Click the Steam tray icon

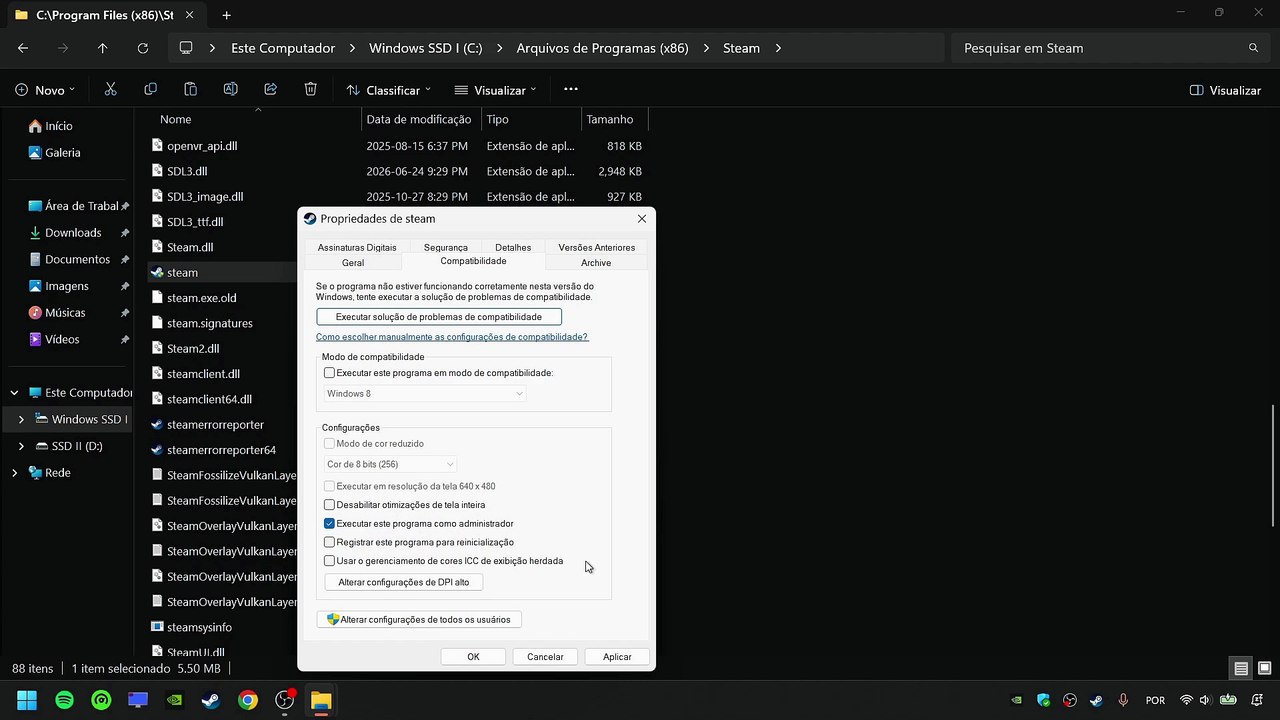click(x=1097, y=700)
